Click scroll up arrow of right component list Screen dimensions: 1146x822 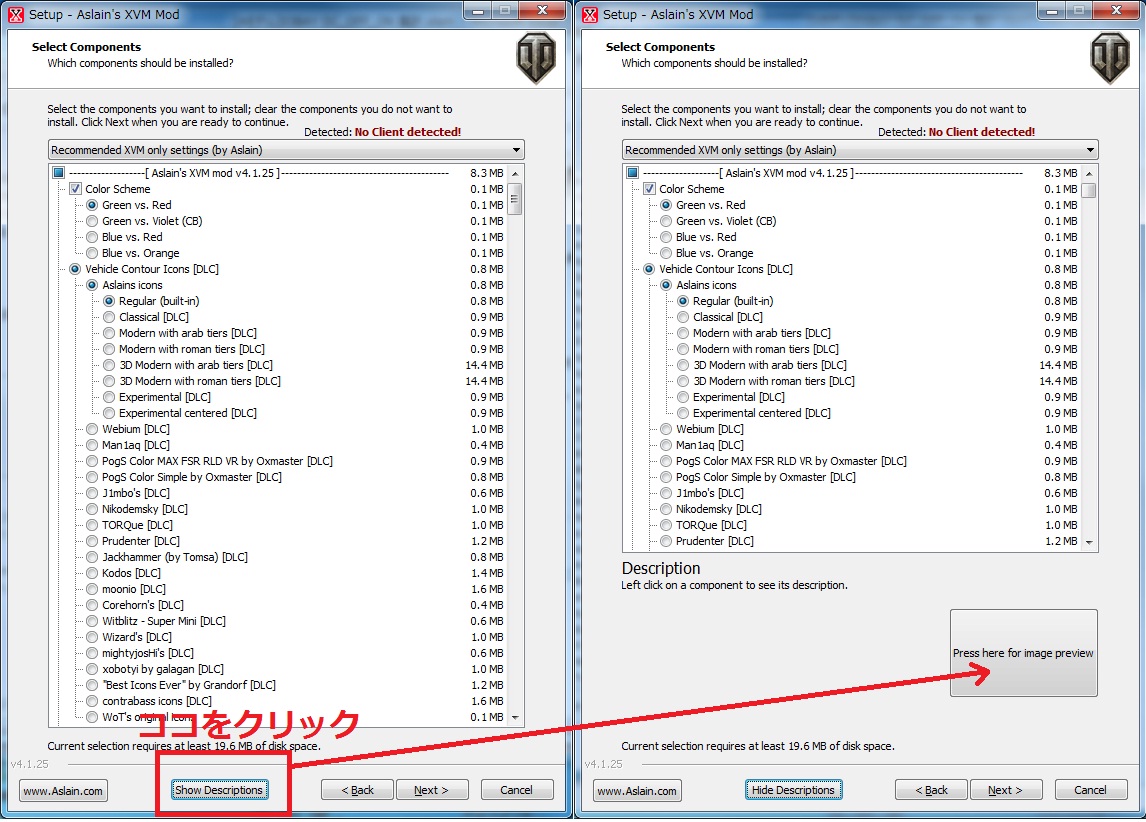point(1089,173)
